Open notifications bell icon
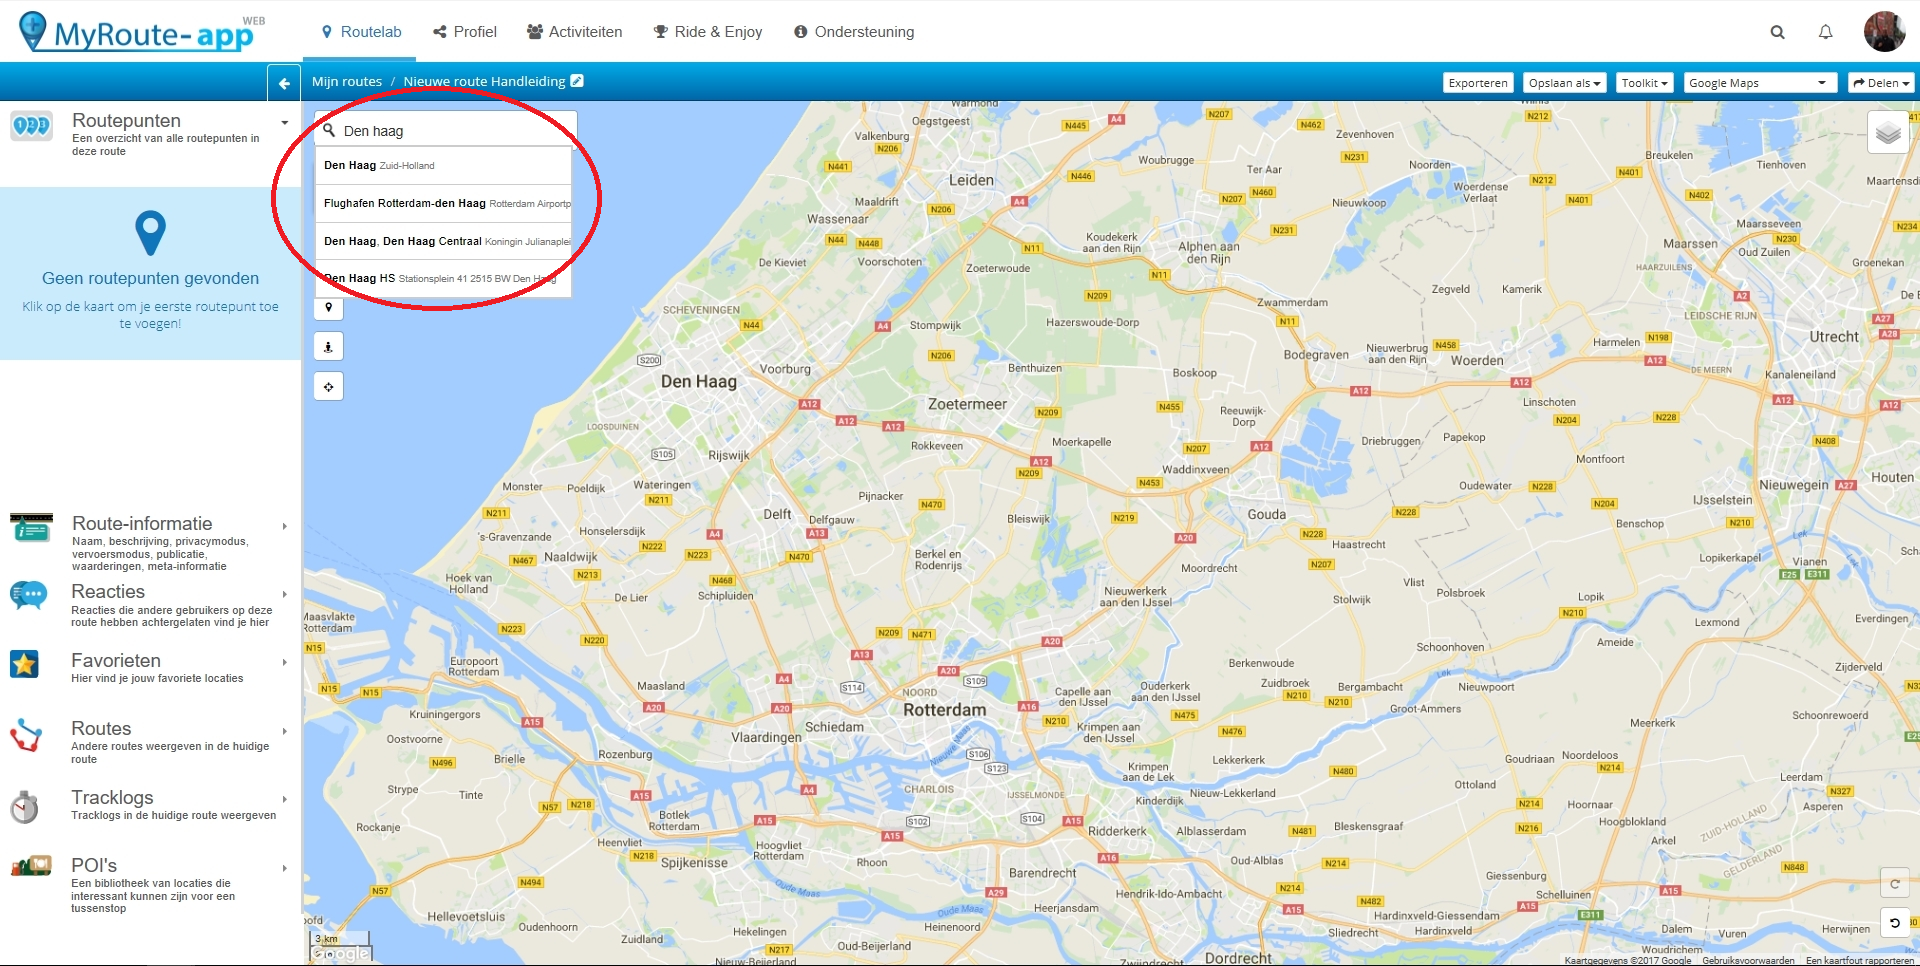The width and height of the screenshot is (1920, 966). point(1825,32)
